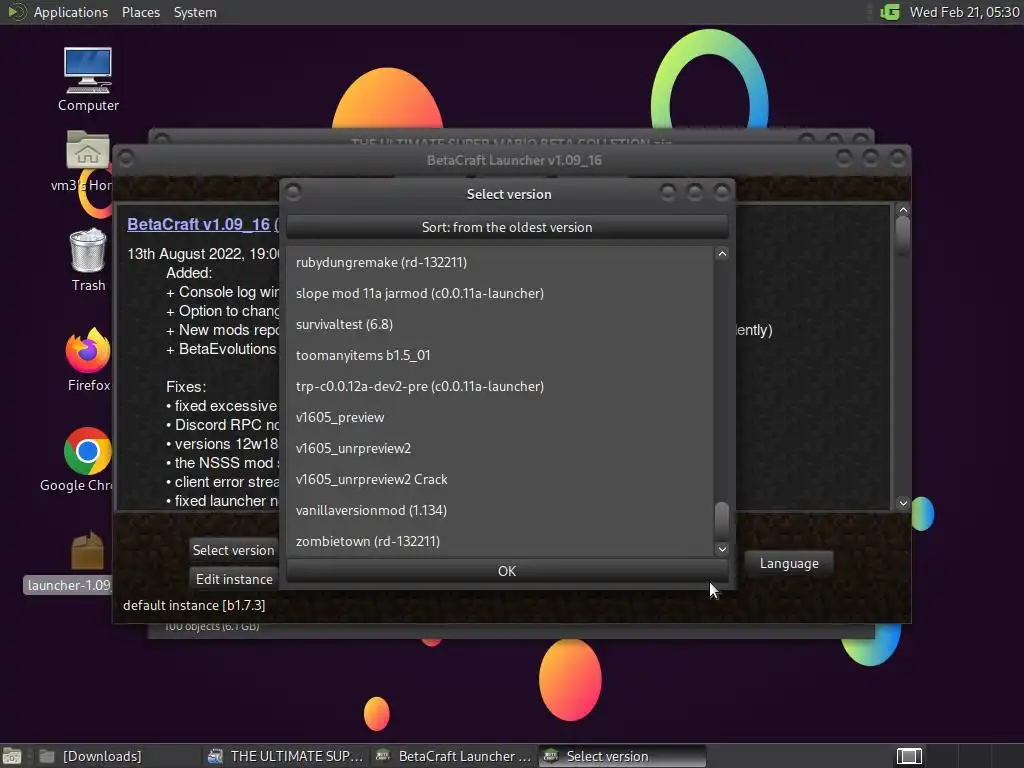
Task: Open the System menu
Action: tap(195, 12)
